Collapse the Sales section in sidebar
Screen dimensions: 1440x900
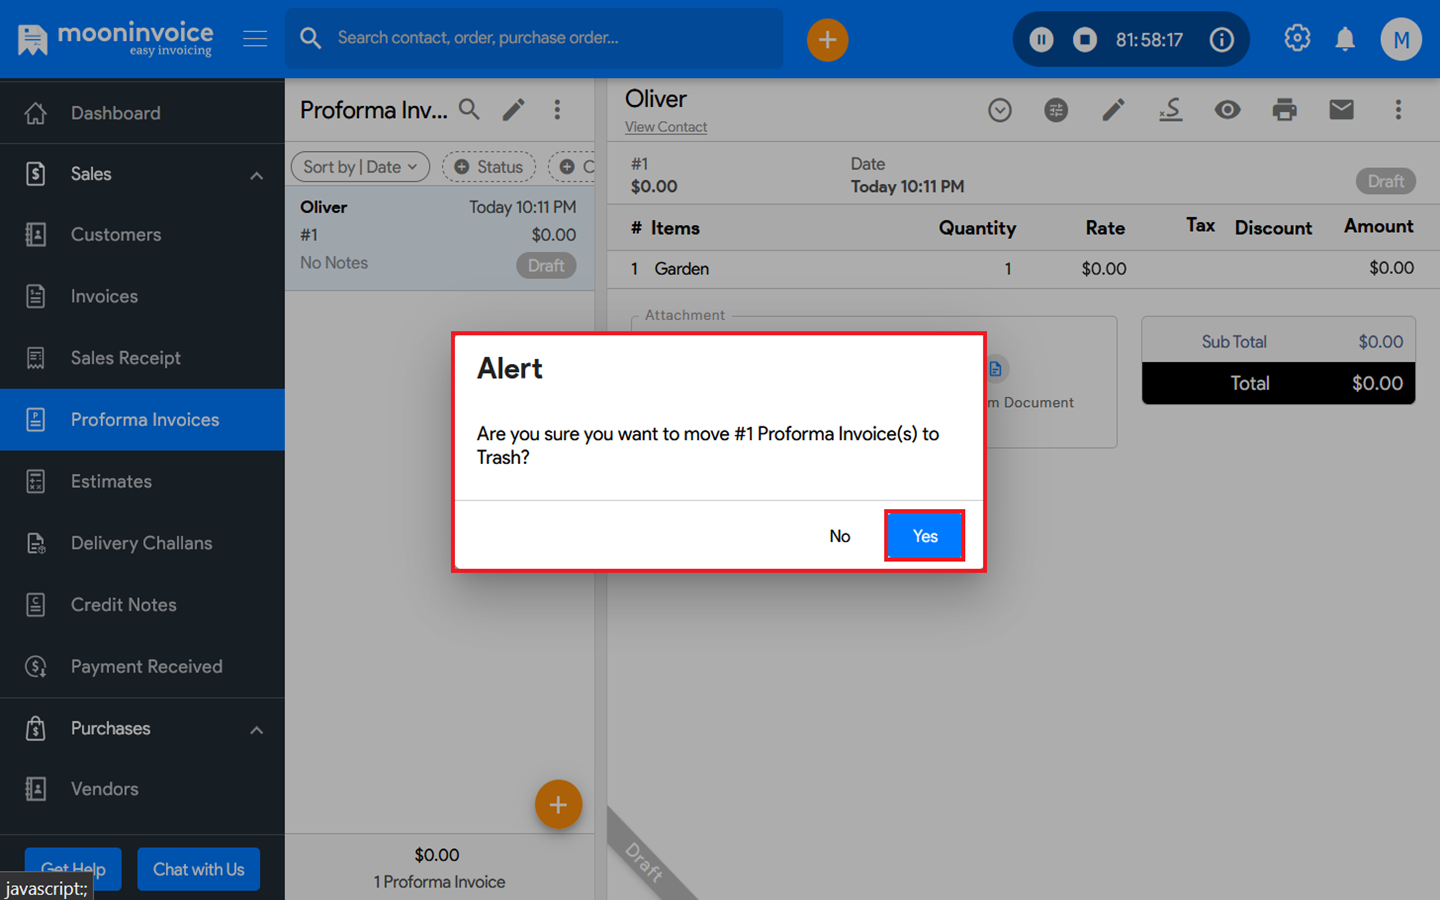[256, 175]
